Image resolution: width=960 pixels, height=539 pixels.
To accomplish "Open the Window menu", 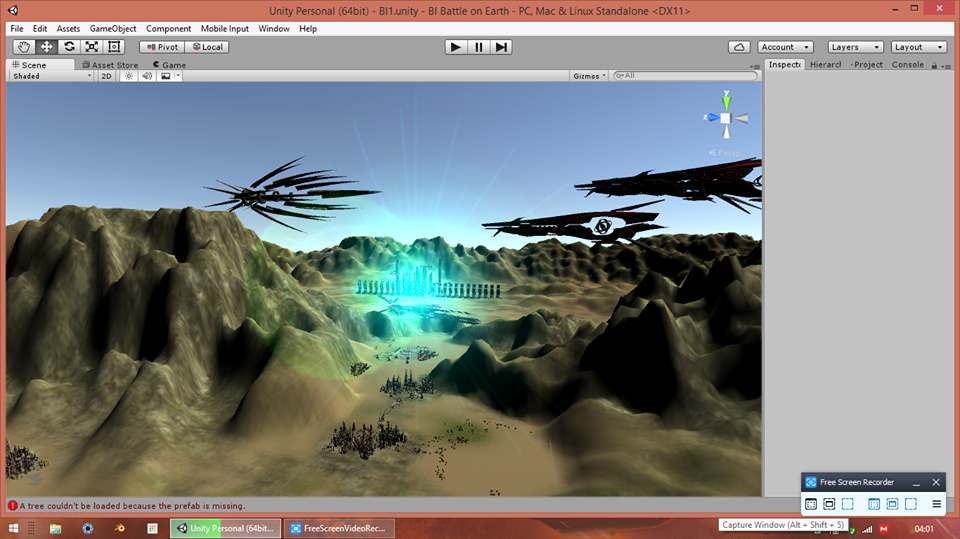I will 274,29.
